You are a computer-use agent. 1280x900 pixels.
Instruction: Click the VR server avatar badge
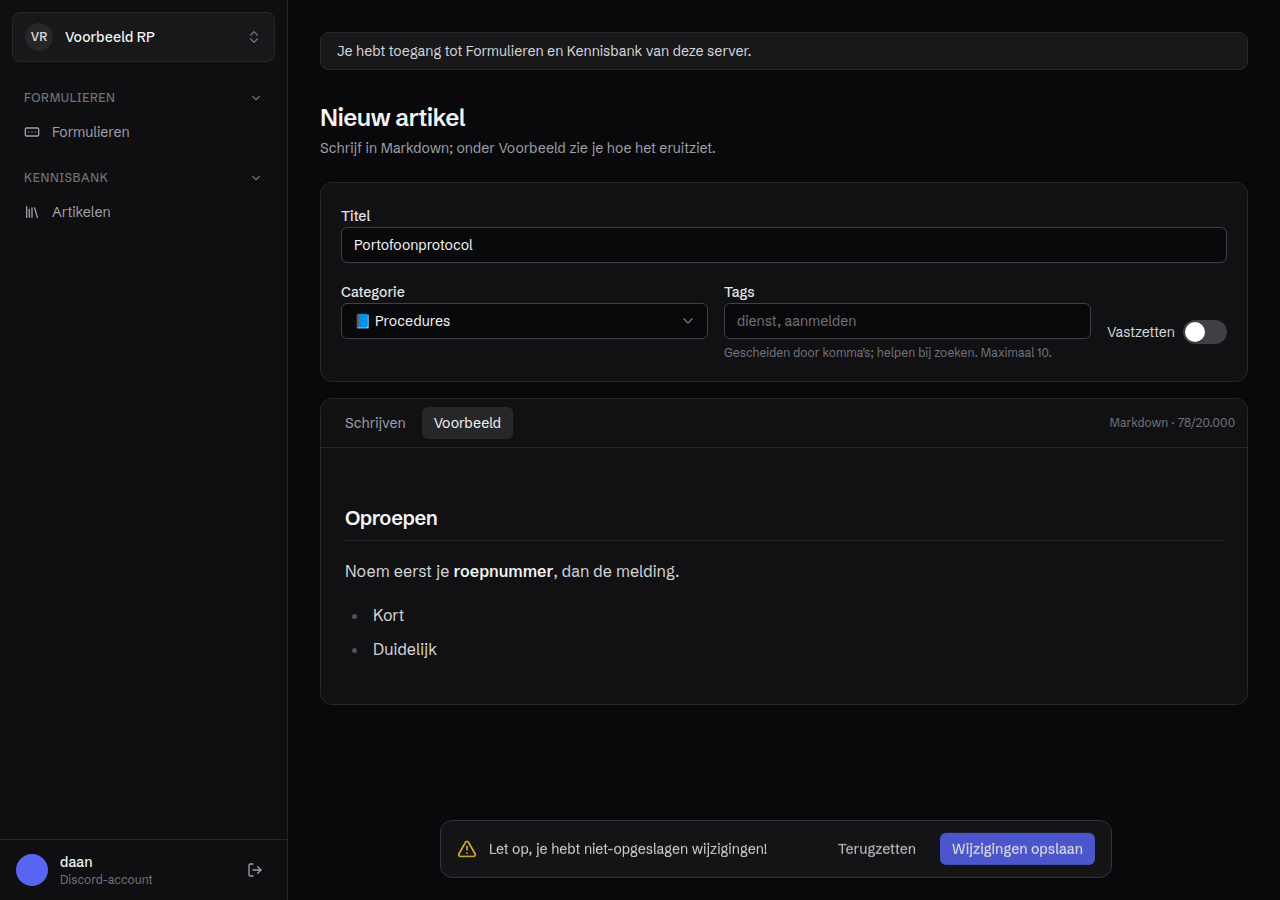click(39, 37)
